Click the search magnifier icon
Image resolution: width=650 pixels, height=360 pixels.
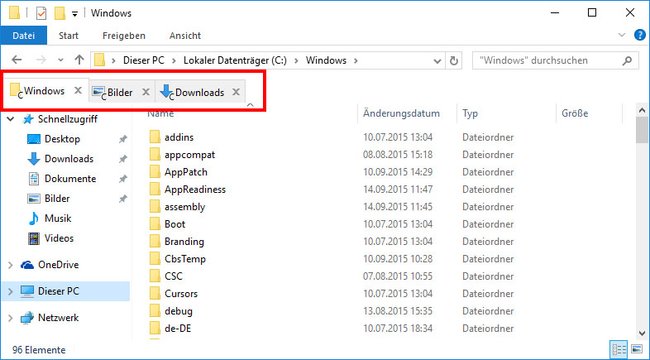[x=627, y=61]
